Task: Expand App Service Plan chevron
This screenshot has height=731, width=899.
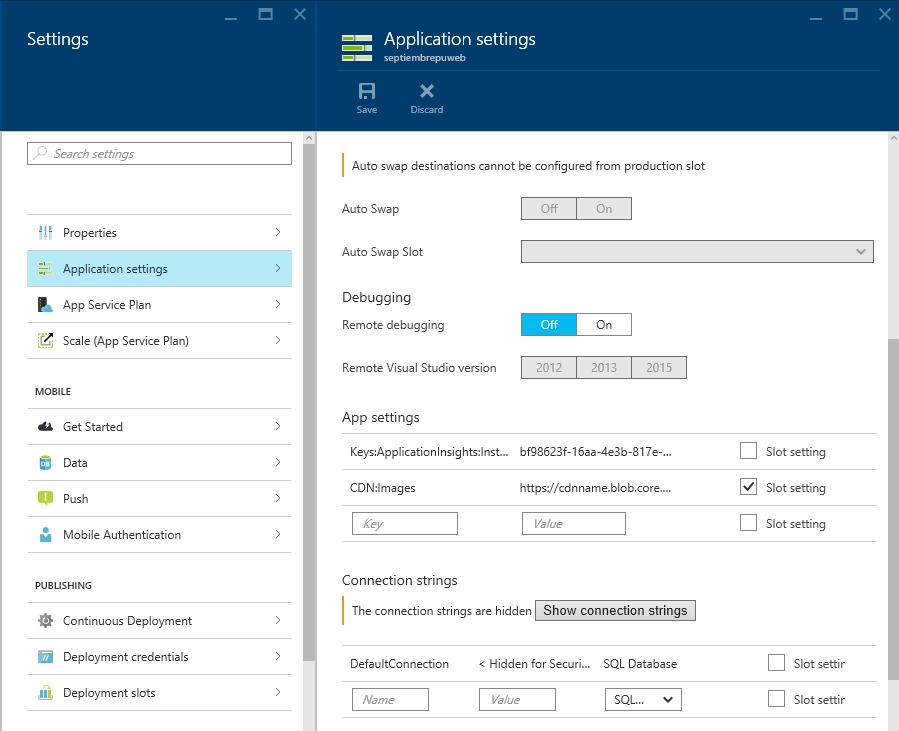Action: click(278, 304)
